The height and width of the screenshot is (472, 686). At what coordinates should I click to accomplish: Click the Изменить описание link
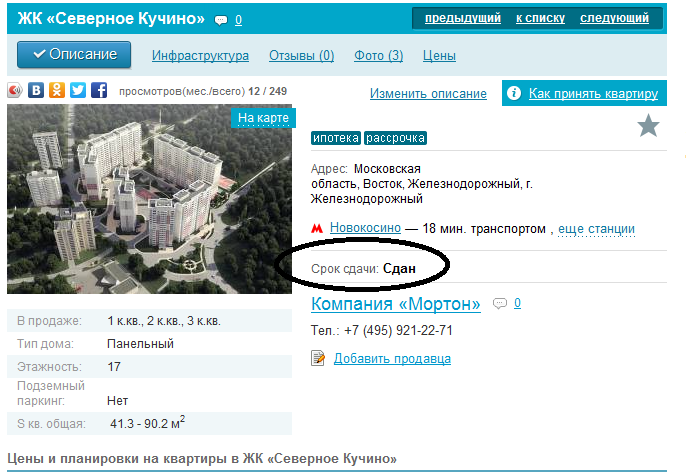click(428, 94)
